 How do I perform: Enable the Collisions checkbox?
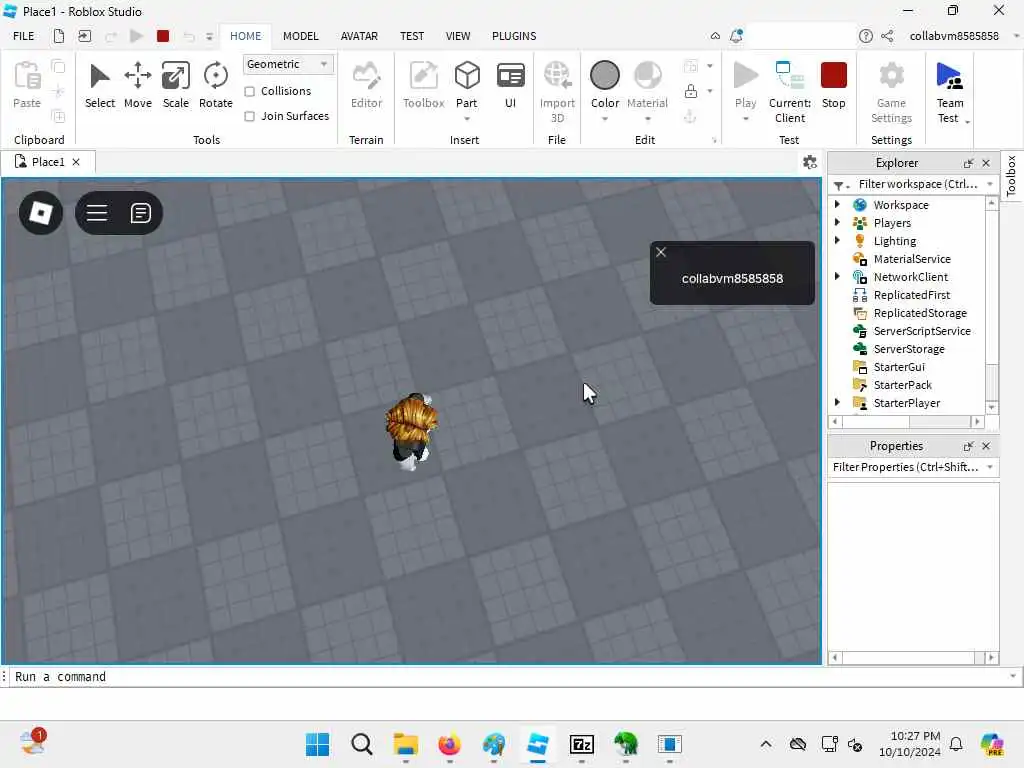pos(249,91)
